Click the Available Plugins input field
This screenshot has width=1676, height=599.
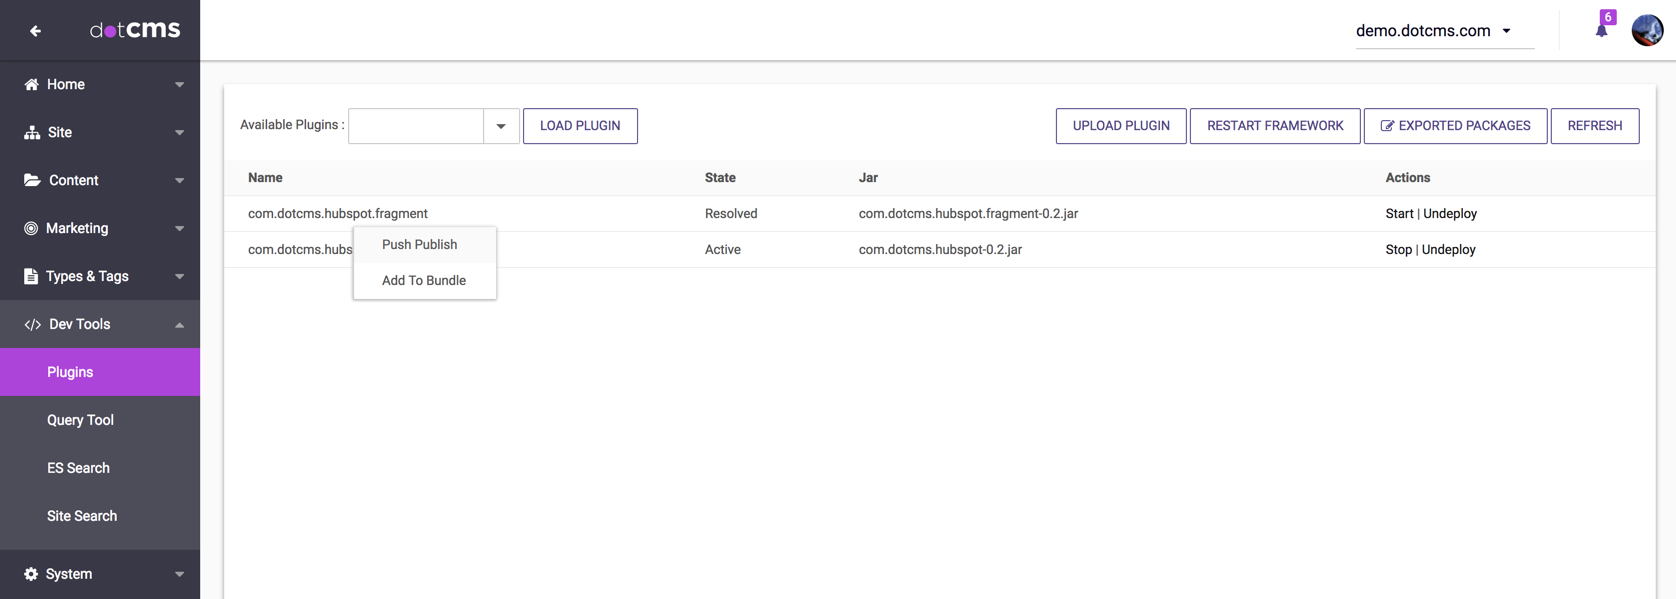415,126
